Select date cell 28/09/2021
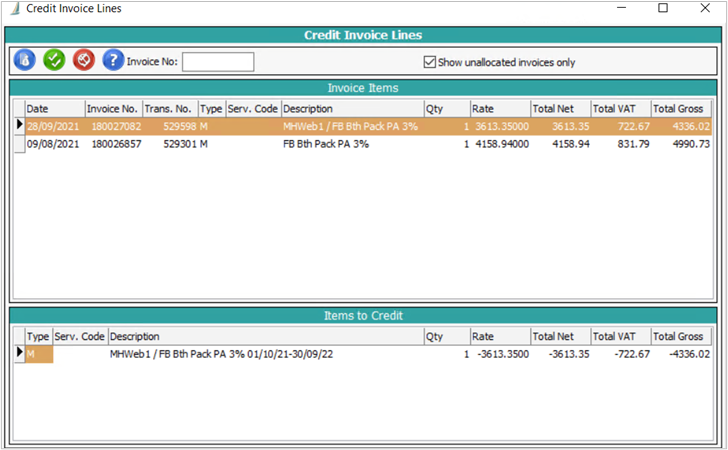728x450 pixels. coord(53,126)
